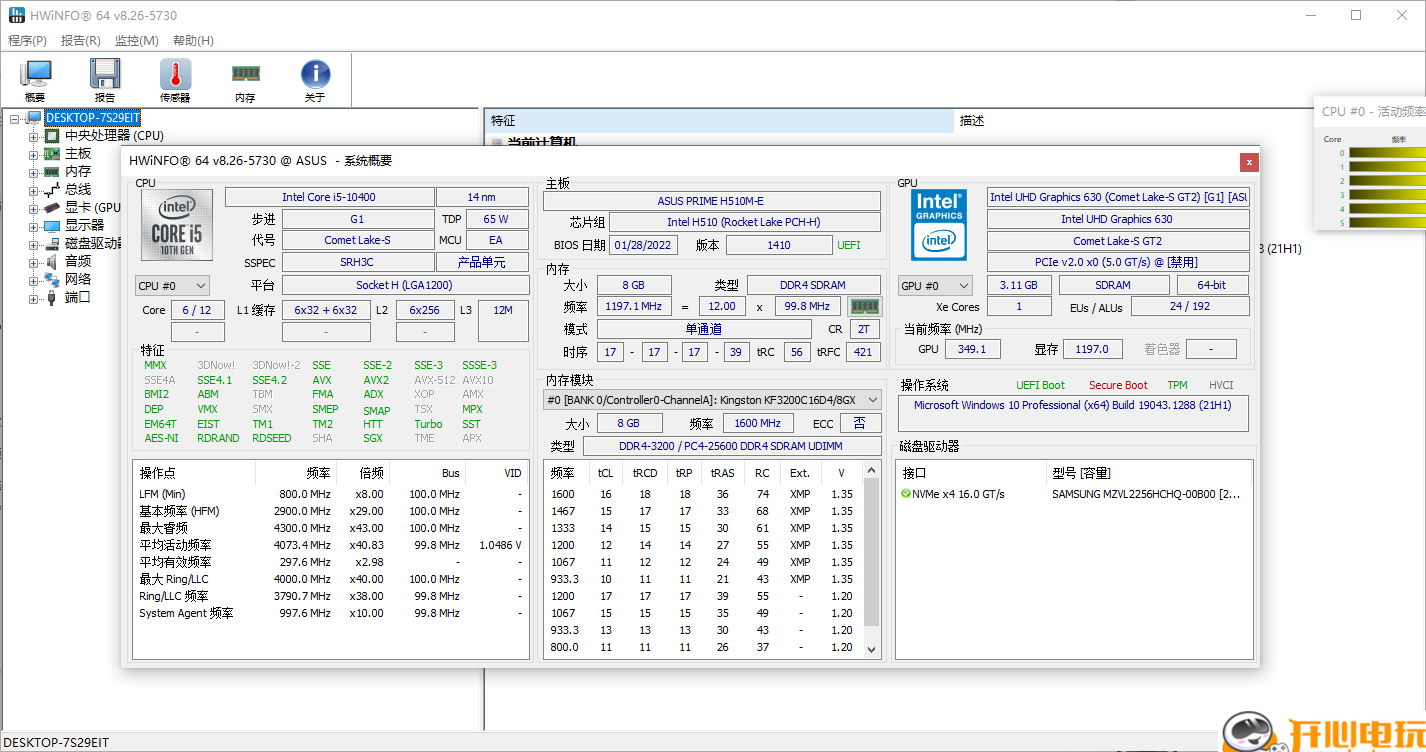The image size is (1426, 752).
Task: Click the 内存 memory toolbar icon
Action: click(245, 80)
